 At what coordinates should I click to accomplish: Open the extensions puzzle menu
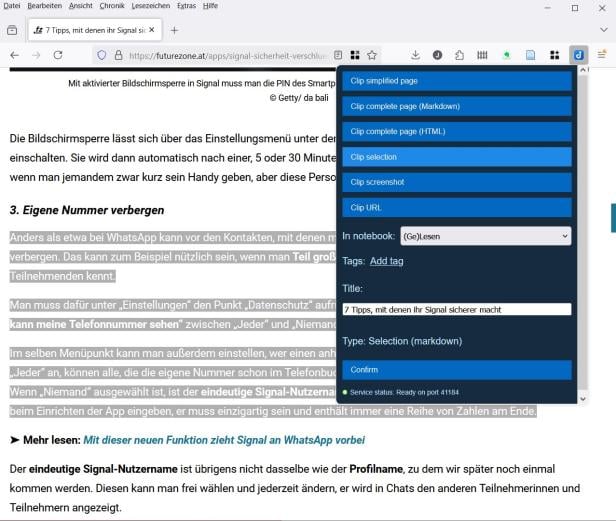pyautogui.click(x=459, y=55)
